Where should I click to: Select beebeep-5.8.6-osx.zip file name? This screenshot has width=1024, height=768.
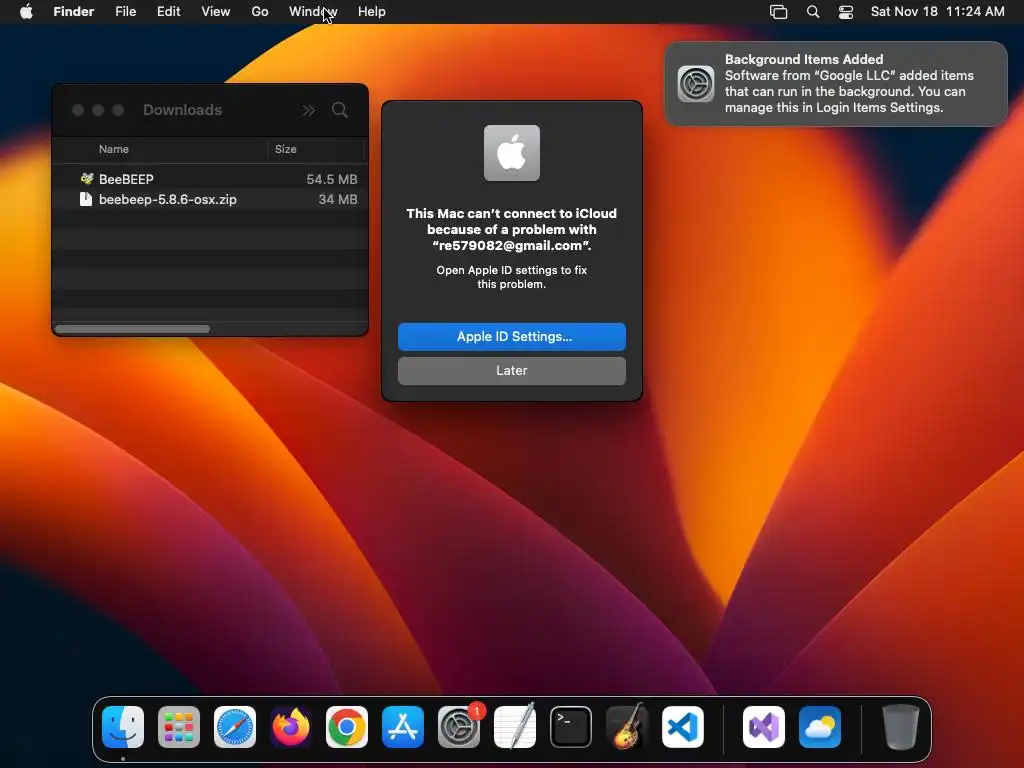[x=168, y=200]
